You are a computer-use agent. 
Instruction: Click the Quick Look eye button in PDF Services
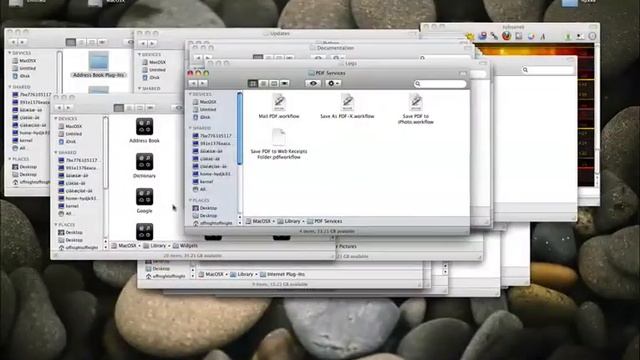[x=313, y=83]
